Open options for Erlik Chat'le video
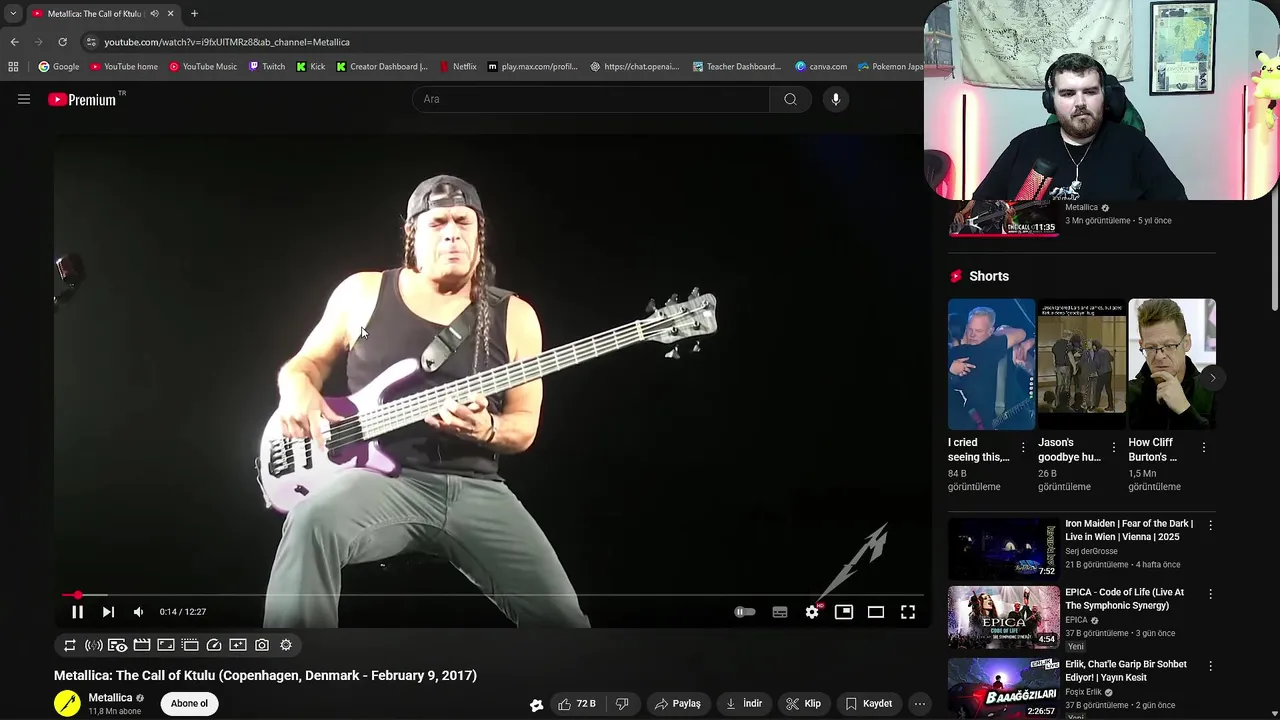Image resolution: width=1280 pixels, height=720 pixels. coord(1211,666)
